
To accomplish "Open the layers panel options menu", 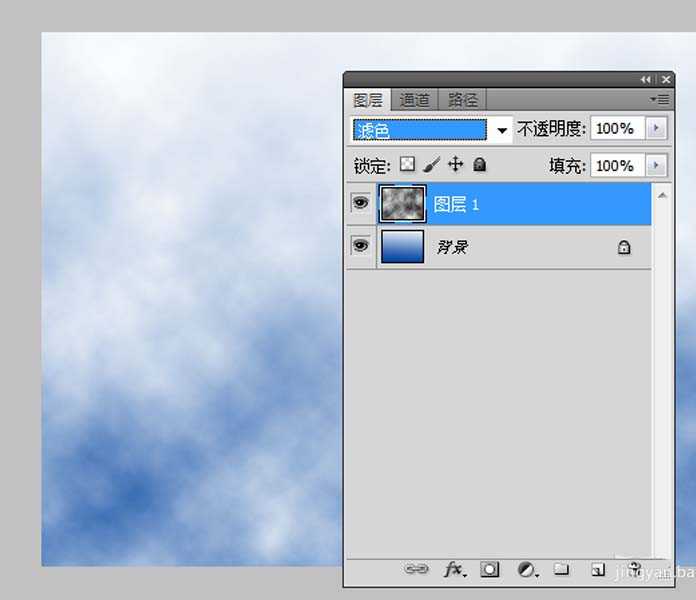I will pos(659,99).
